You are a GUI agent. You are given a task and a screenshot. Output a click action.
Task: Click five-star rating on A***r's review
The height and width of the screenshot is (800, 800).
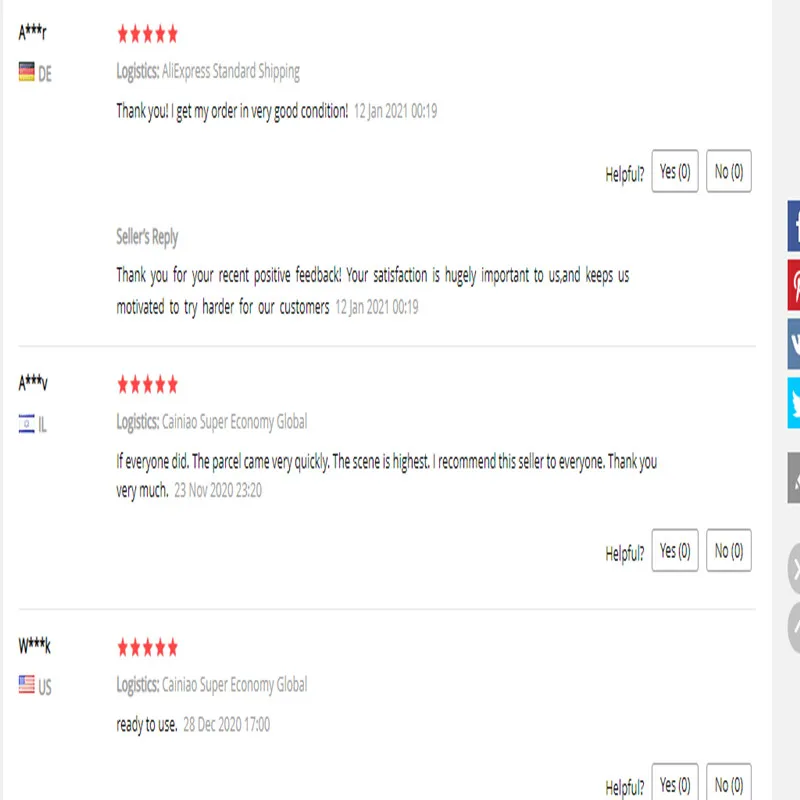pyautogui.click(x=147, y=34)
